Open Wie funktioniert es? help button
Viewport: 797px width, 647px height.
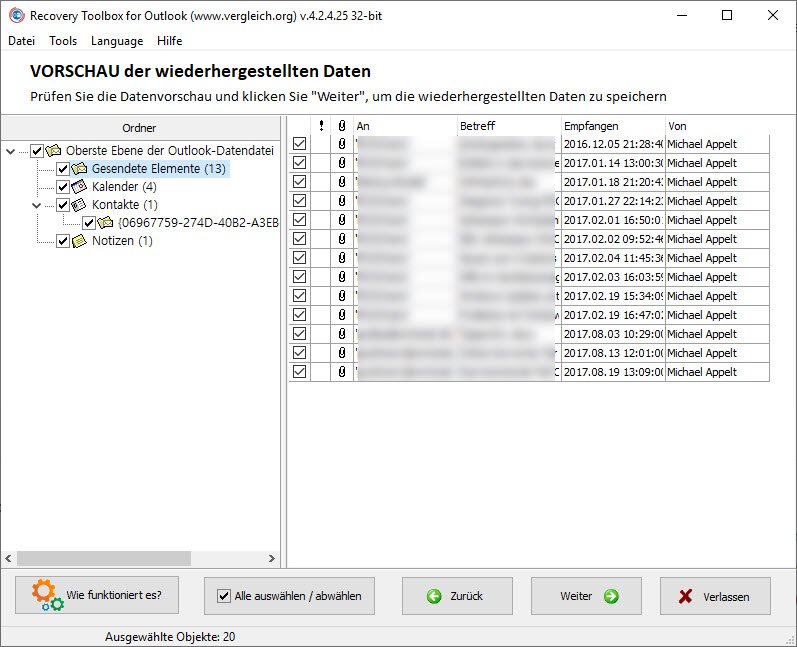97,595
